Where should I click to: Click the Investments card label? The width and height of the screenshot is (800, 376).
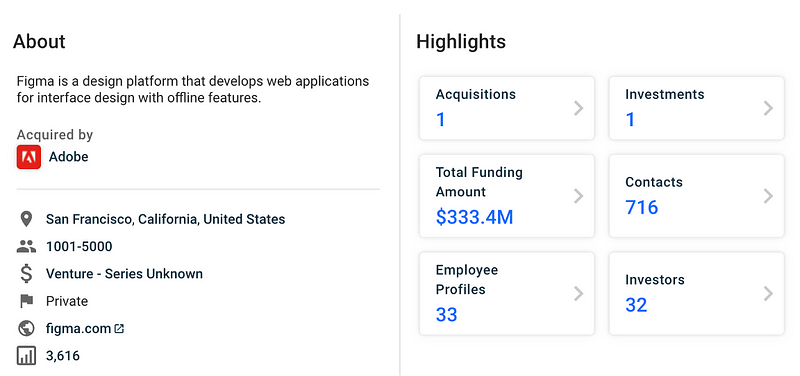tap(665, 94)
